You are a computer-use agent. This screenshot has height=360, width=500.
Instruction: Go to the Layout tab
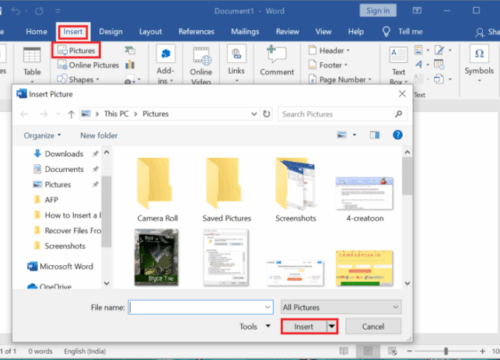point(150,32)
